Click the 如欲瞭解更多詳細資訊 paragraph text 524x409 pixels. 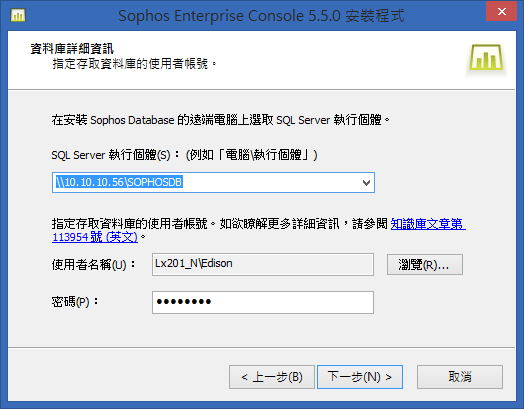point(279,224)
